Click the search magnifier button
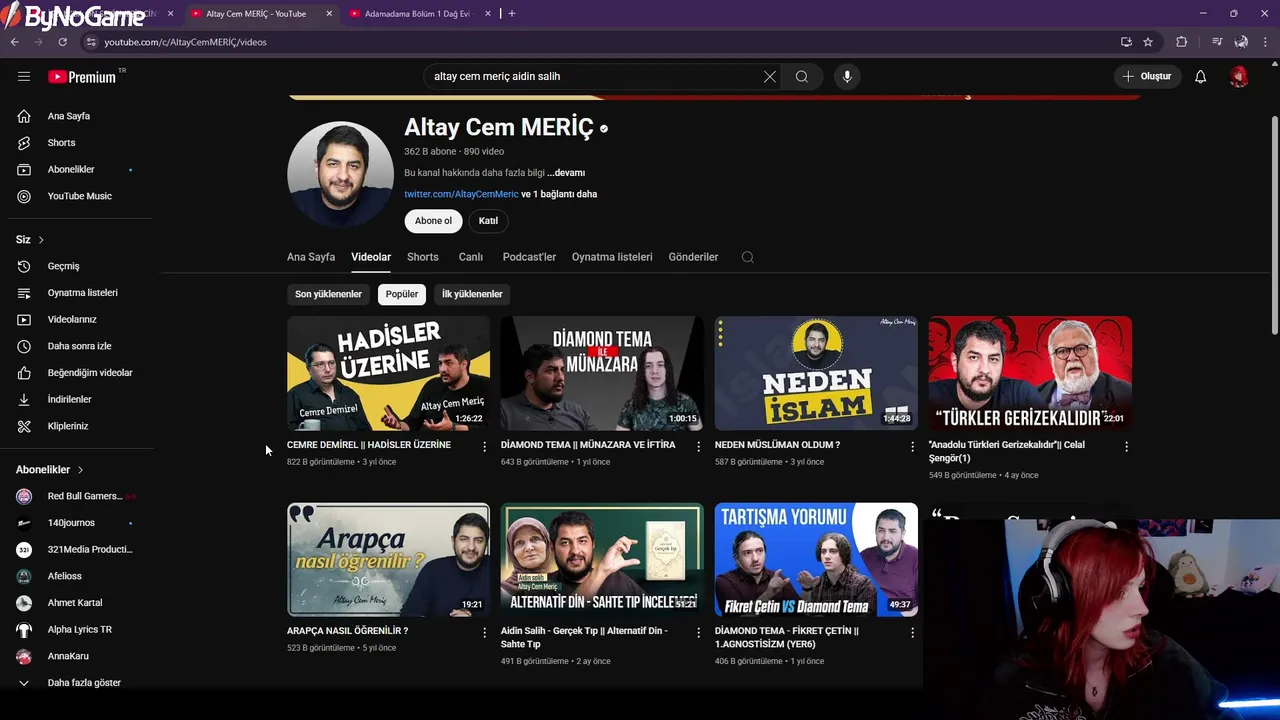The width and height of the screenshot is (1280, 720). [x=802, y=76]
